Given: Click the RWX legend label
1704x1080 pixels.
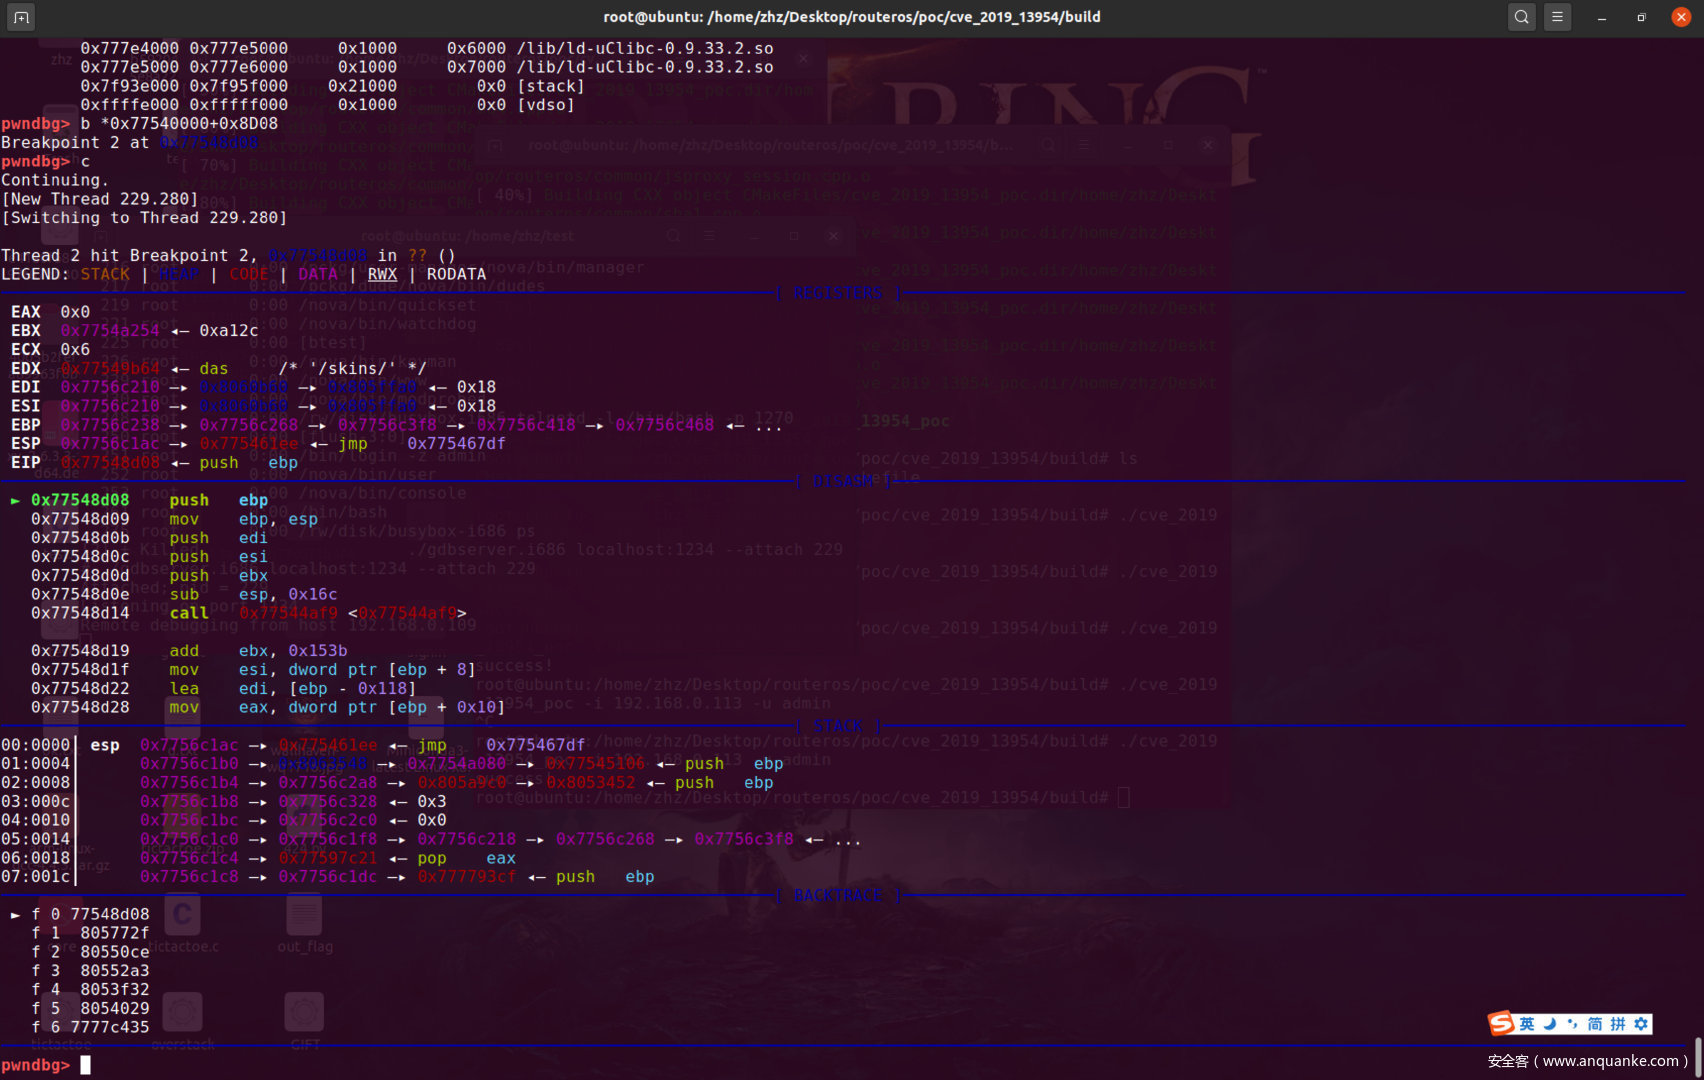Looking at the screenshot, I should click(382, 274).
